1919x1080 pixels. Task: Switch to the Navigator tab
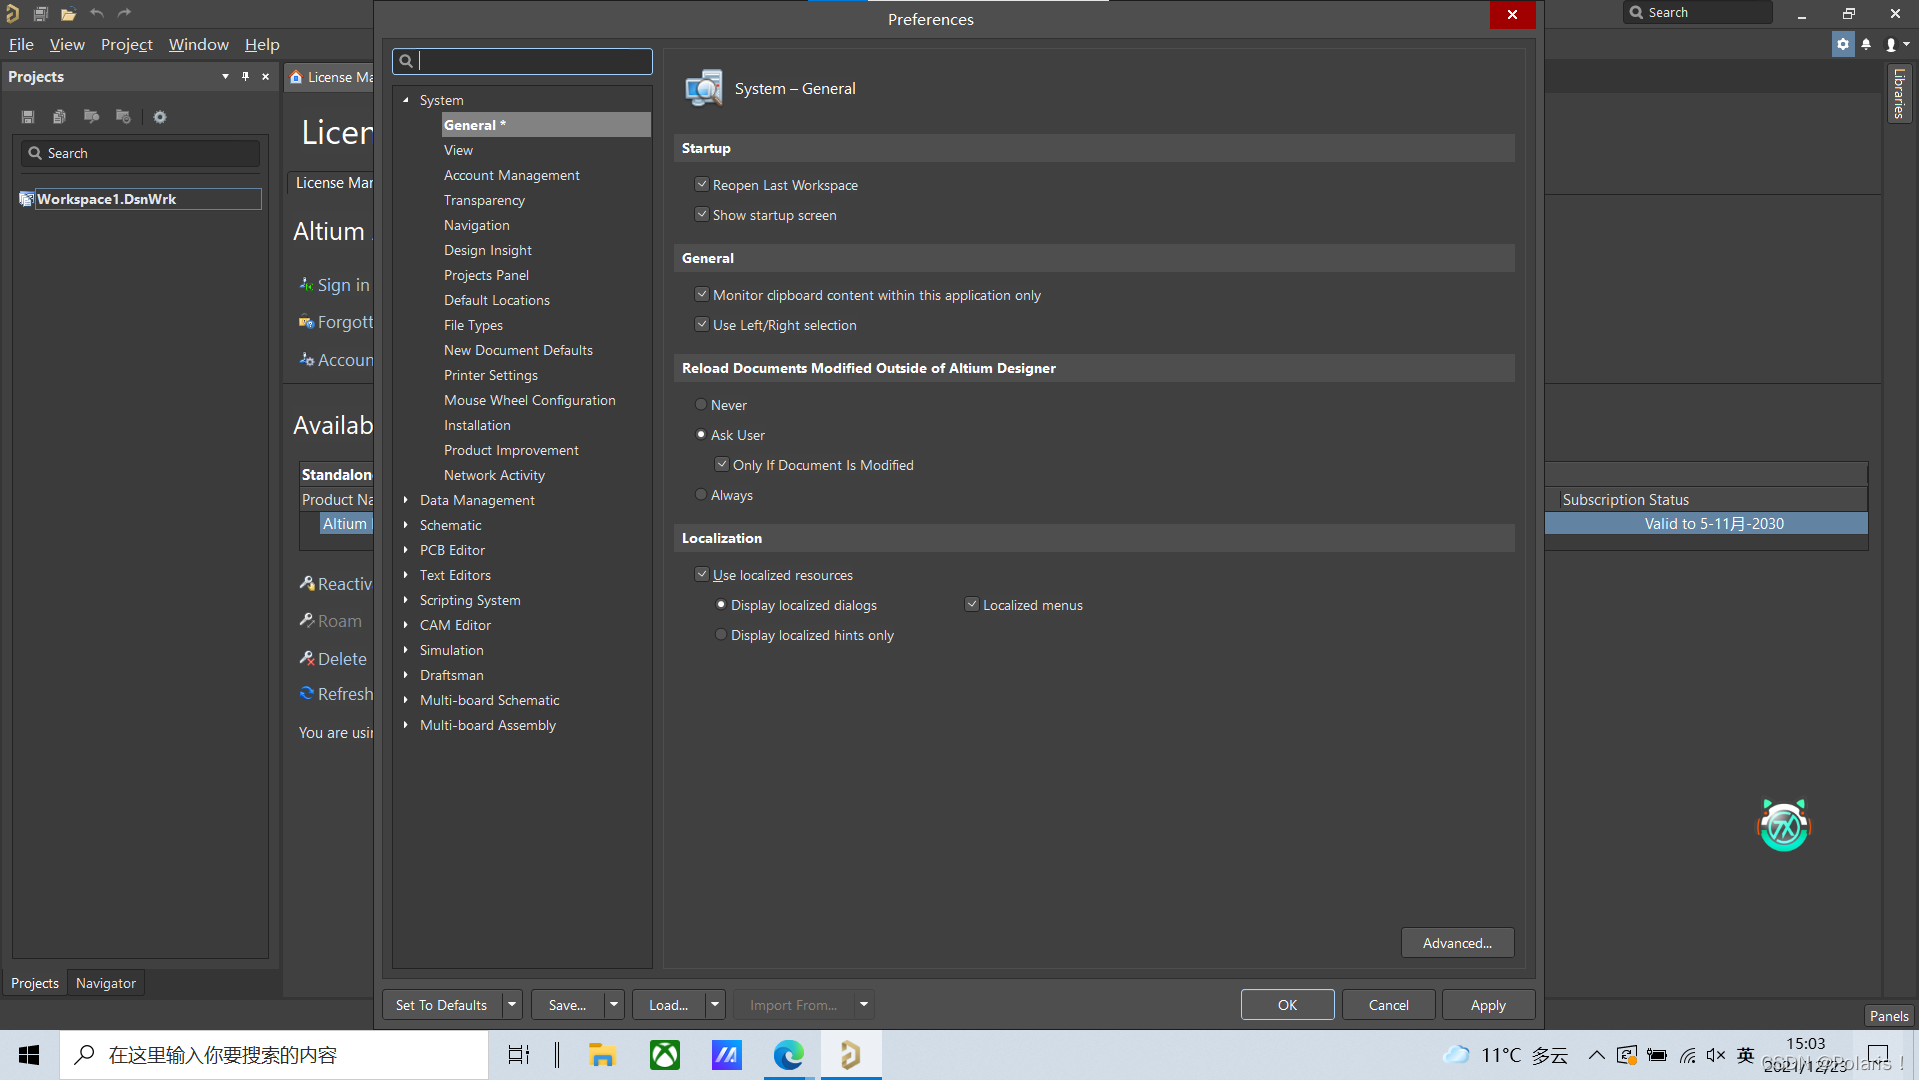[106, 983]
